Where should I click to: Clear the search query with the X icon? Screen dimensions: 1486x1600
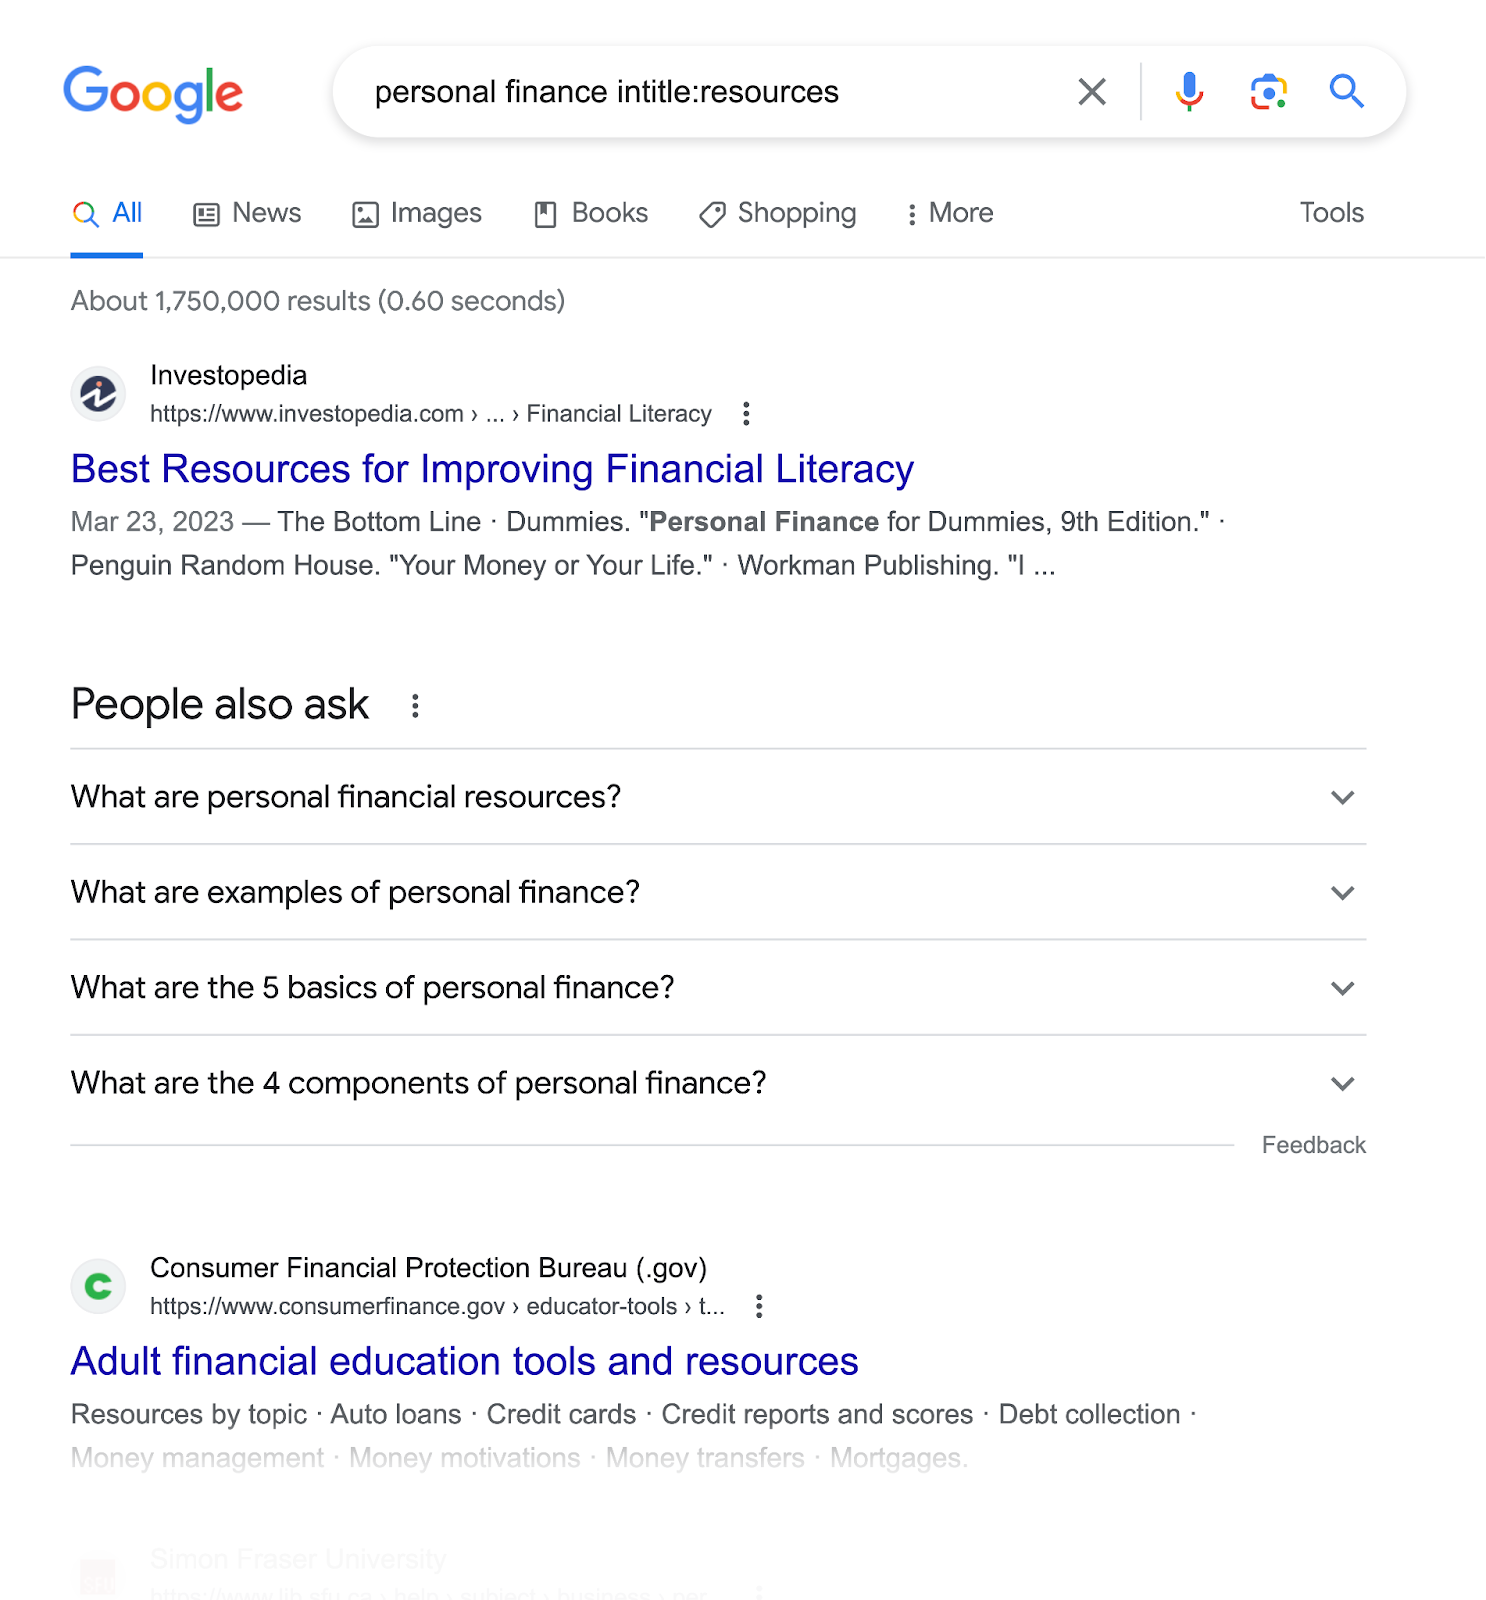(1091, 91)
